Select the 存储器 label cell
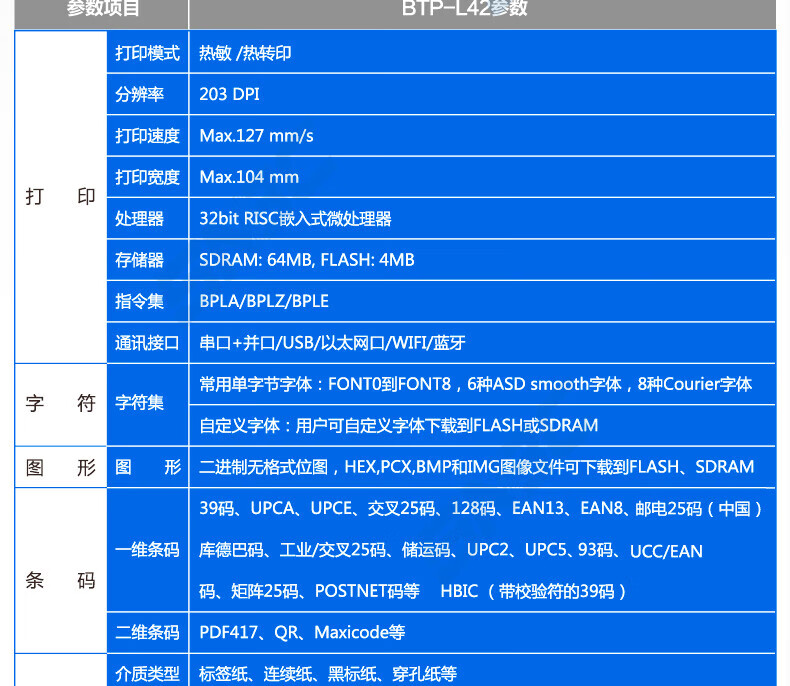The image size is (790, 686). tap(140, 260)
